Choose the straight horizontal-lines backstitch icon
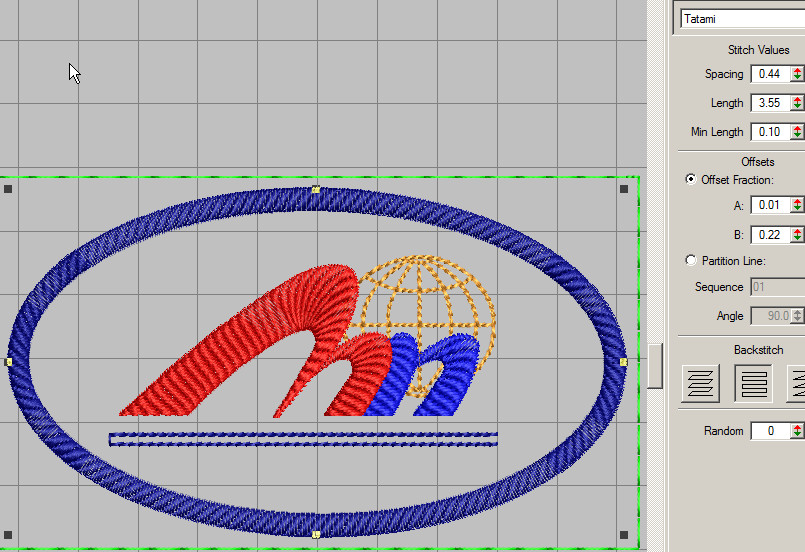Screen dimensions: 805x552 coord(754,384)
